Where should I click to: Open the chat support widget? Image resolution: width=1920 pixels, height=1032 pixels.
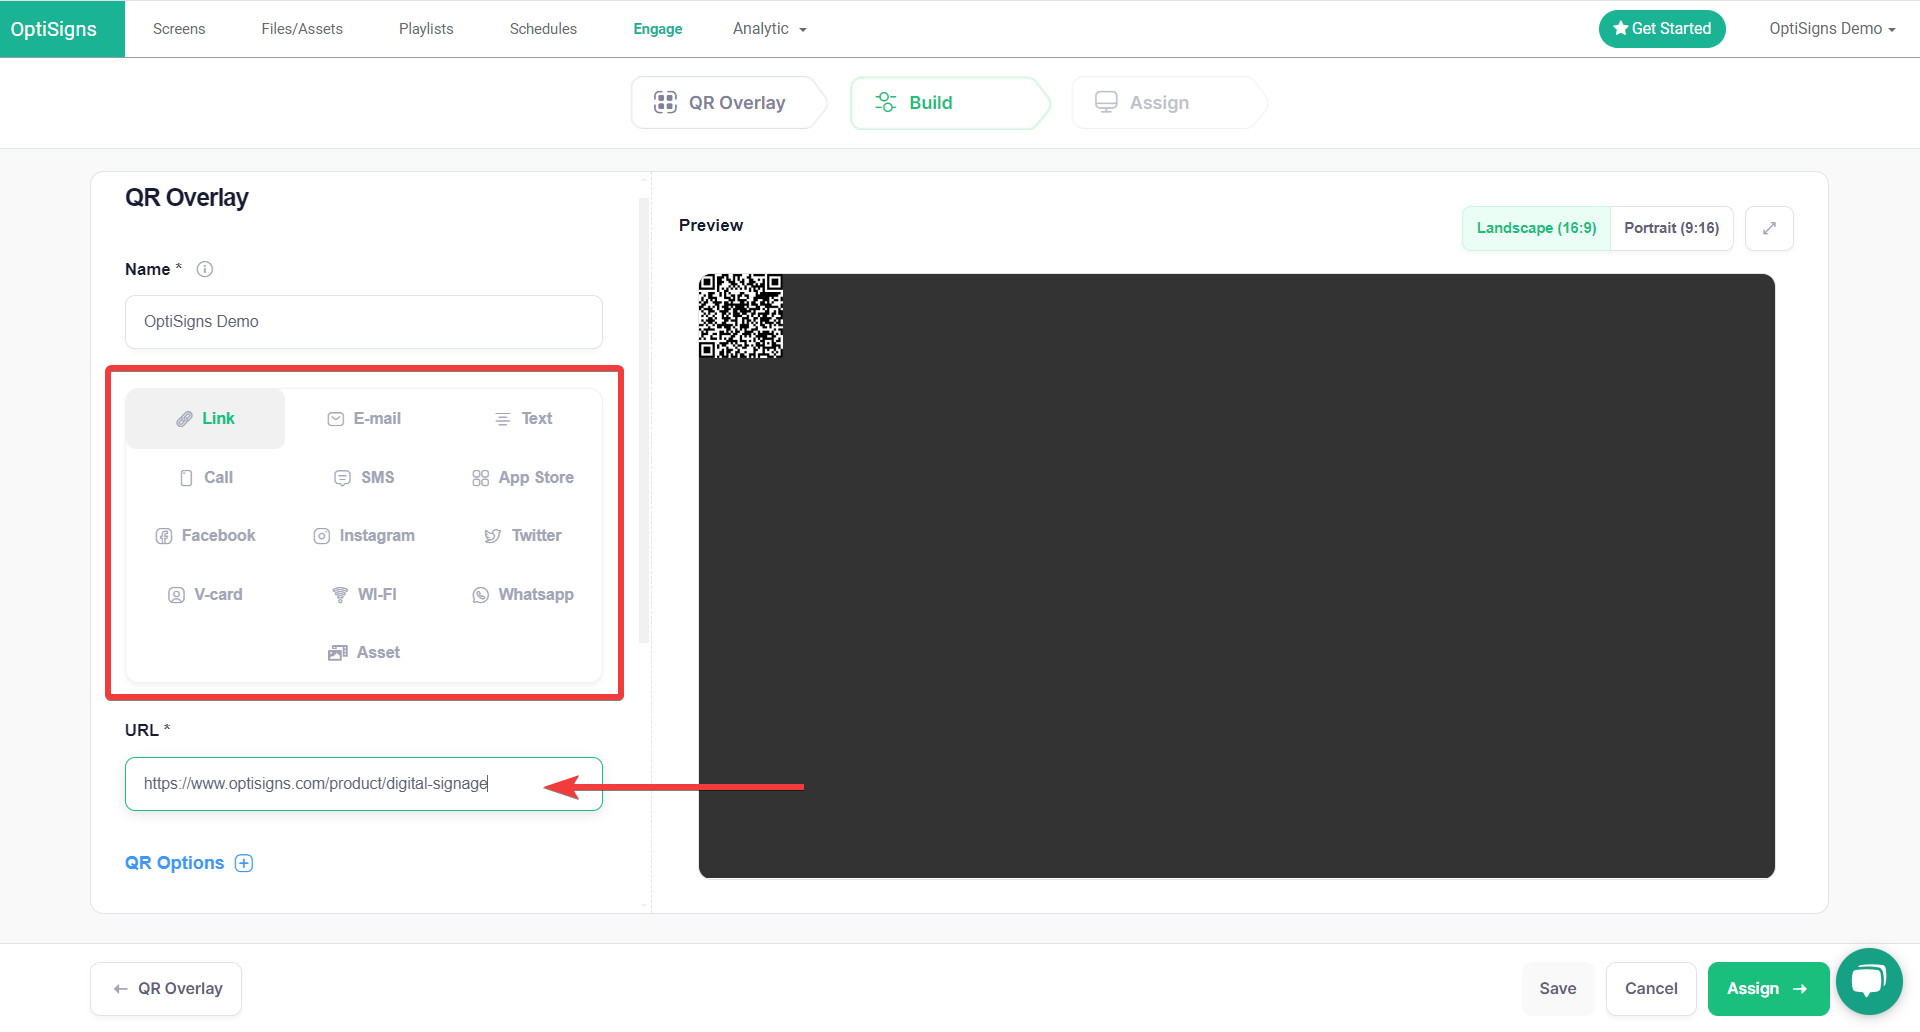[x=1869, y=981]
